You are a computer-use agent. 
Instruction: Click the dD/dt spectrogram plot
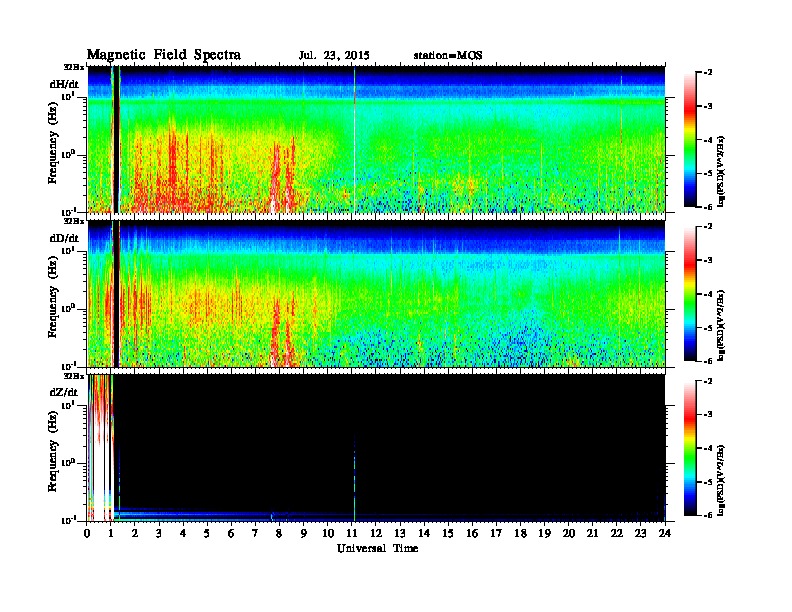(376, 293)
